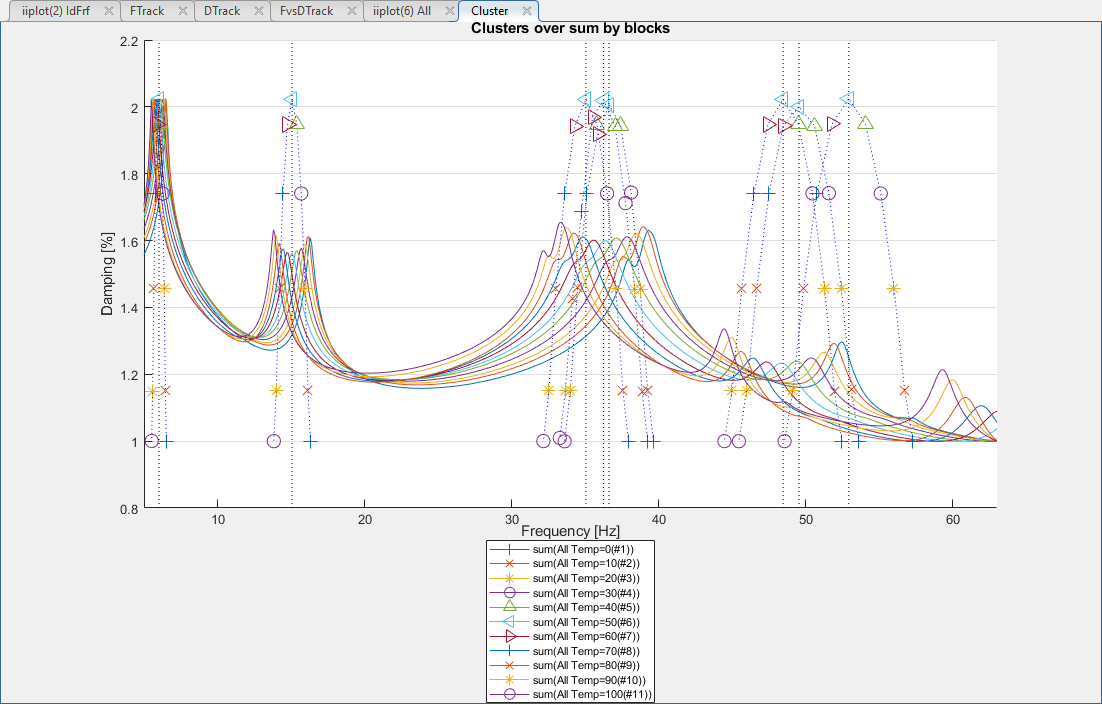Select the FvsDTrack tab
1102x704 pixels.
(x=306, y=10)
